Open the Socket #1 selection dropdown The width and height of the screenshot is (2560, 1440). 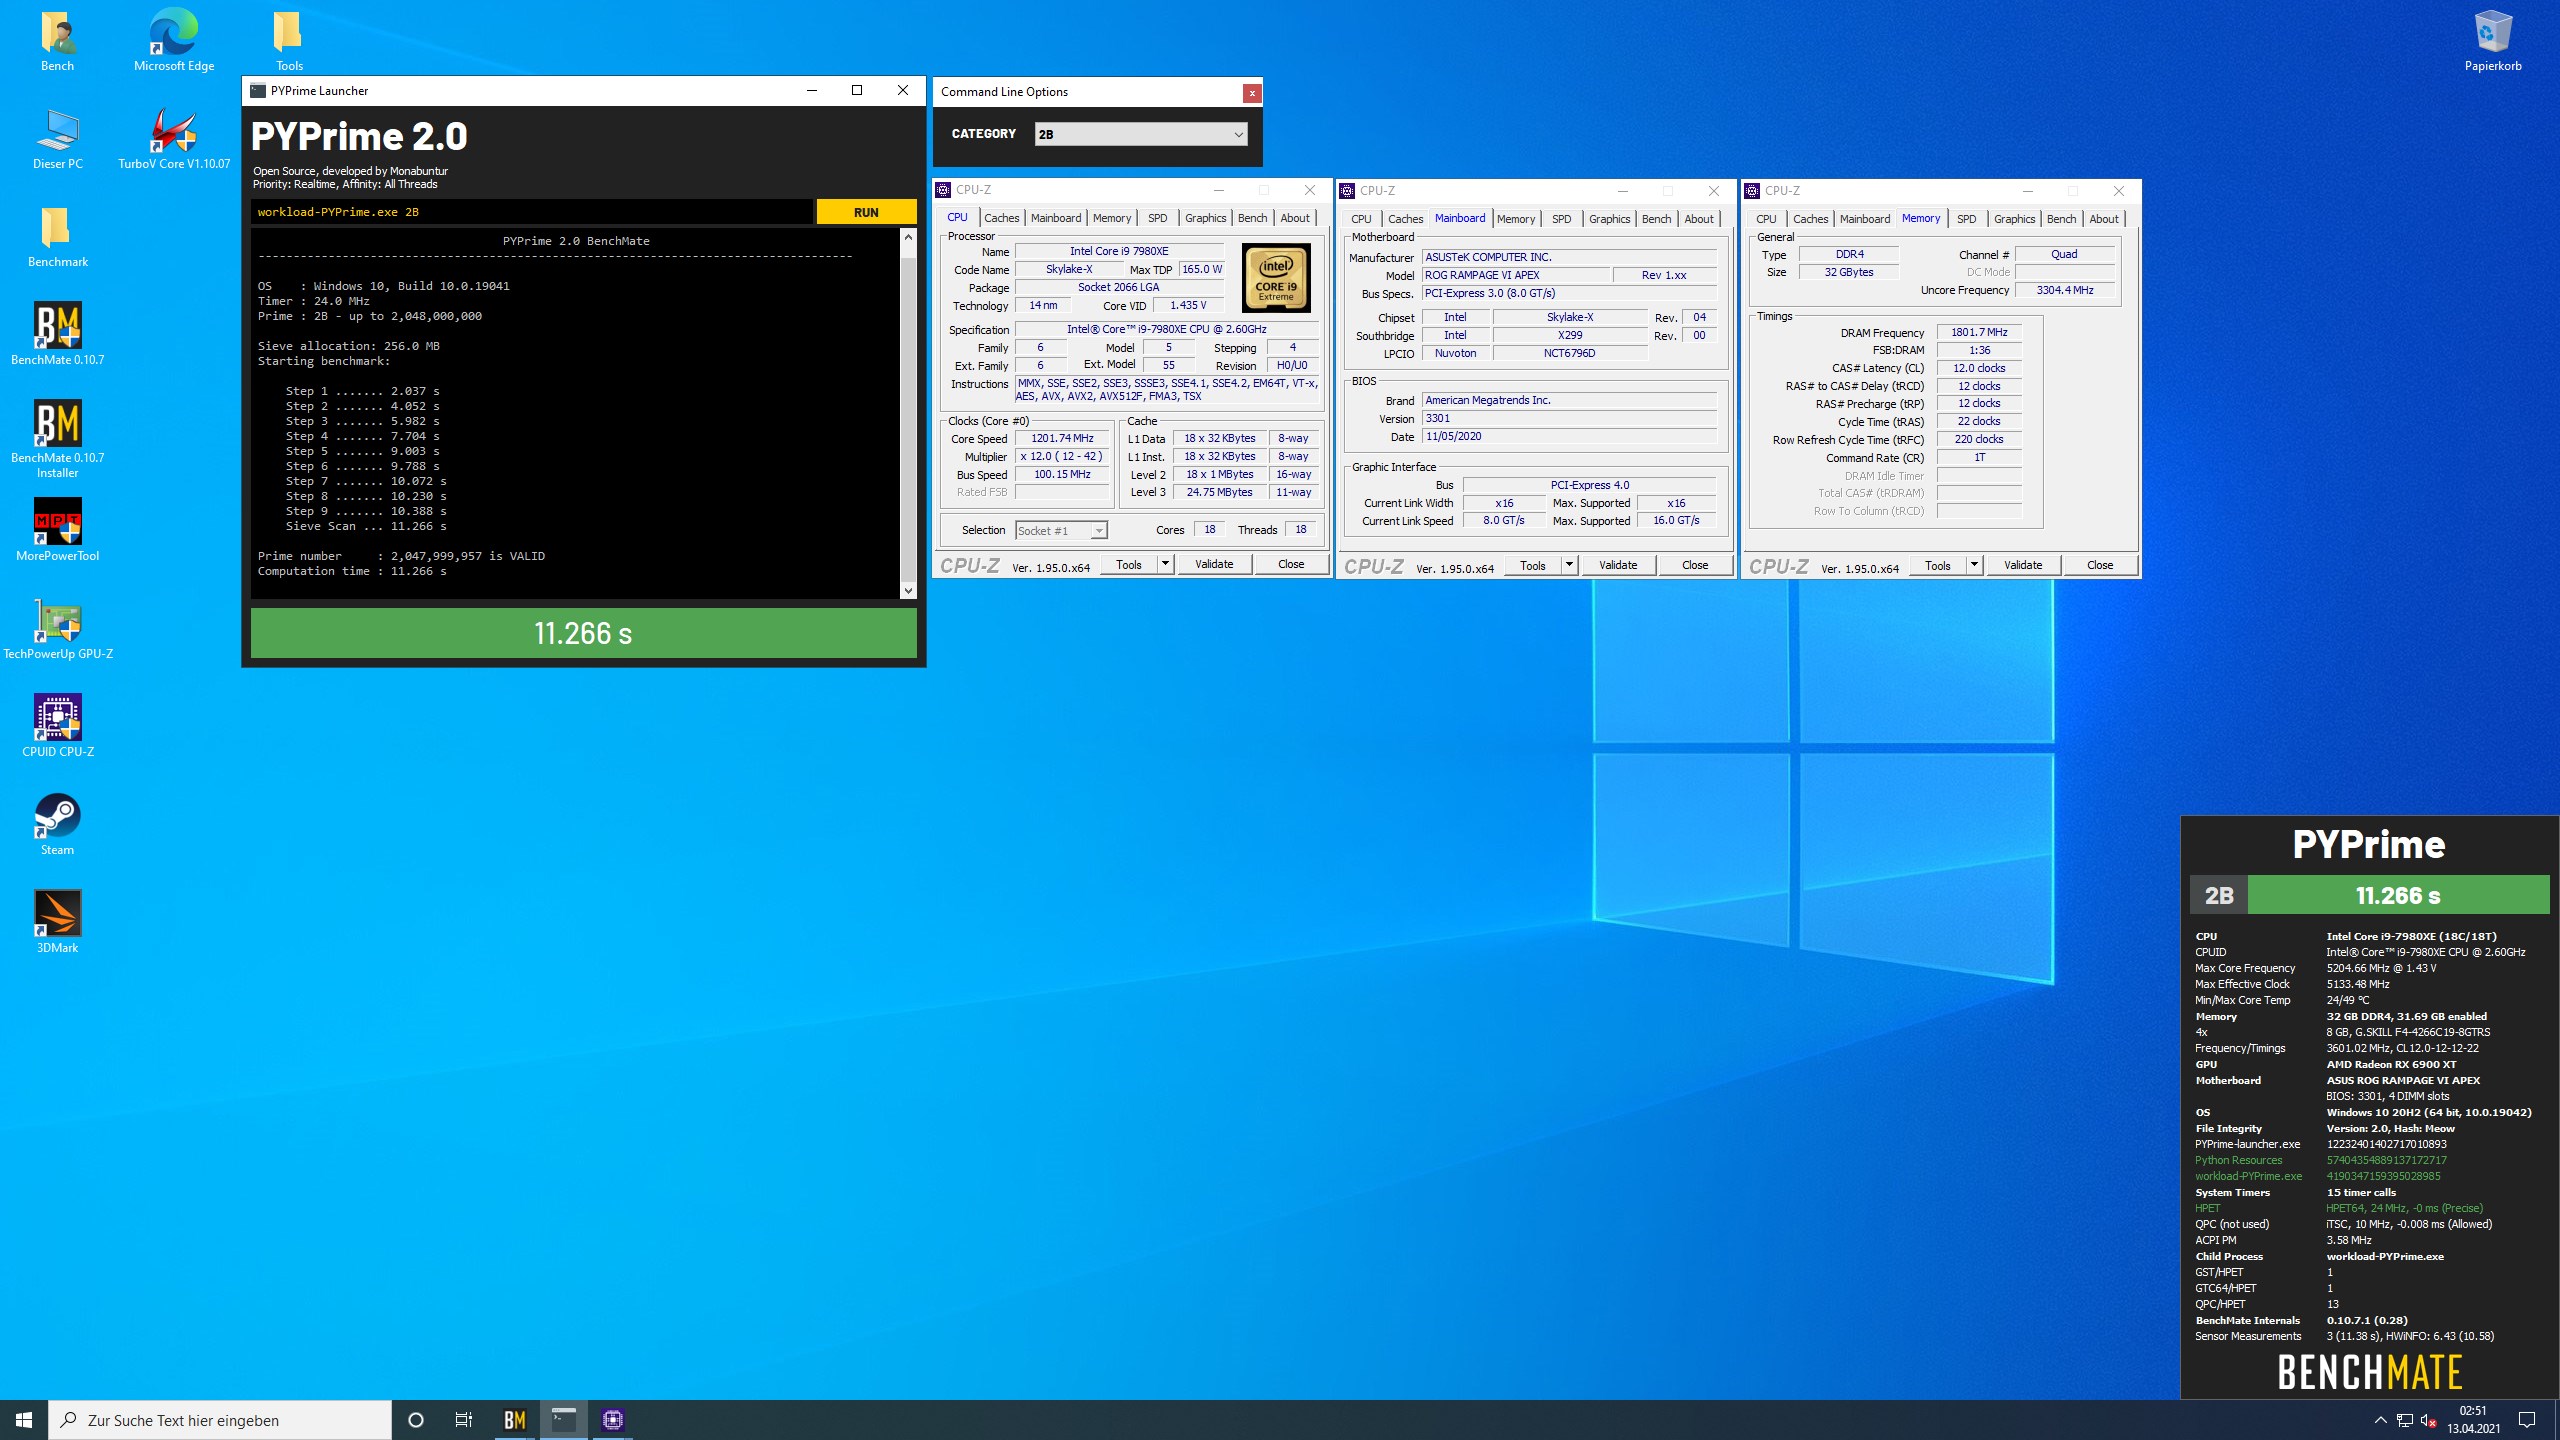tap(1061, 531)
